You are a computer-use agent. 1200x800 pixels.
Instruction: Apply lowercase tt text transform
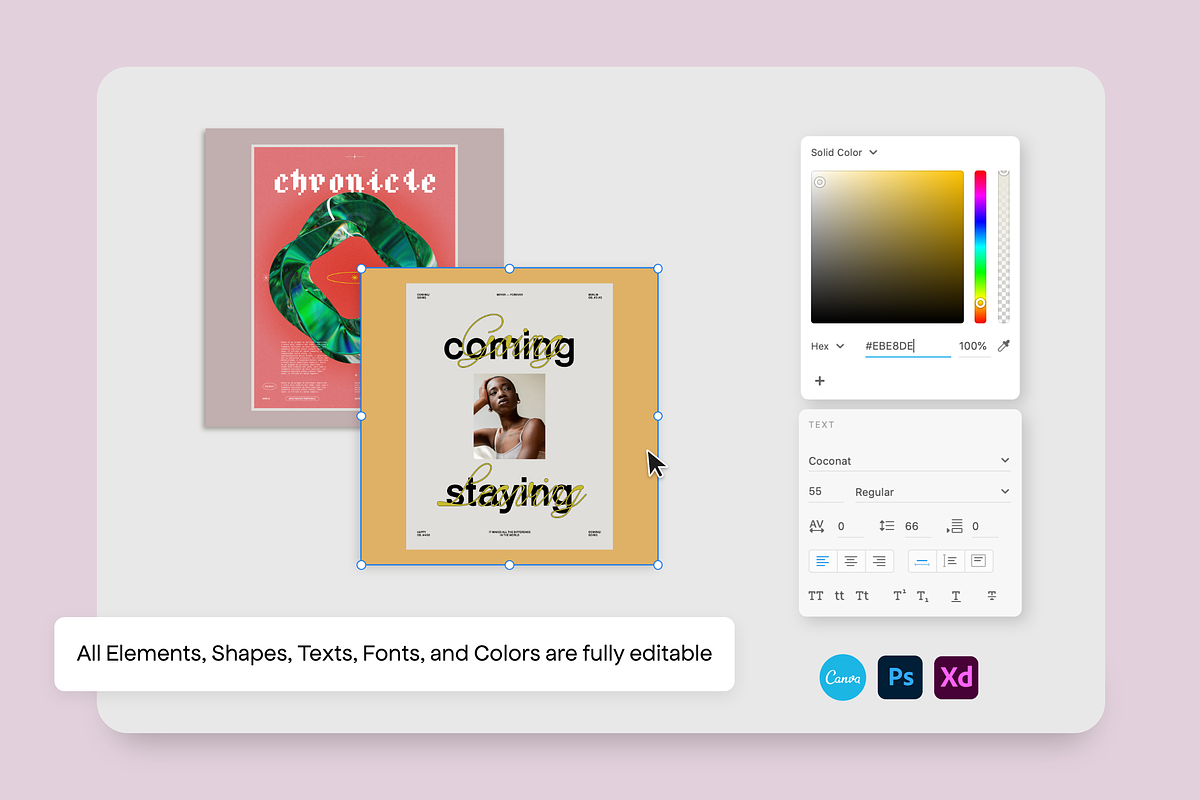[839, 596]
